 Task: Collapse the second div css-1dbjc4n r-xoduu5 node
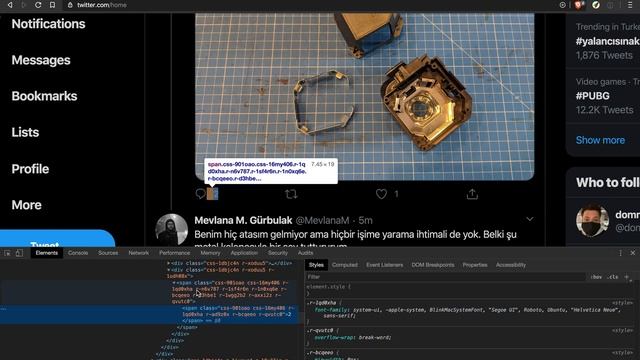coord(169,270)
